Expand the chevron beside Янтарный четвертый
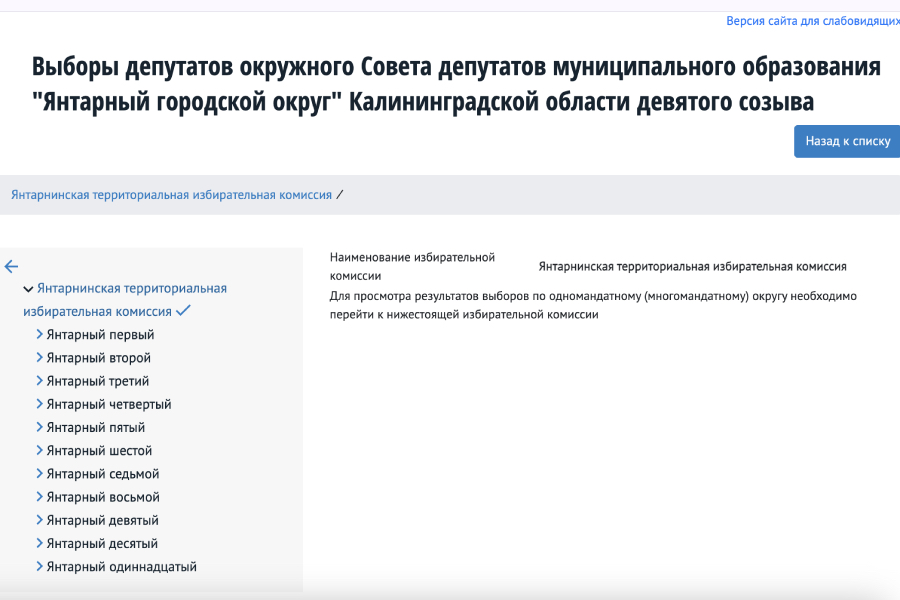 (40, 404)
